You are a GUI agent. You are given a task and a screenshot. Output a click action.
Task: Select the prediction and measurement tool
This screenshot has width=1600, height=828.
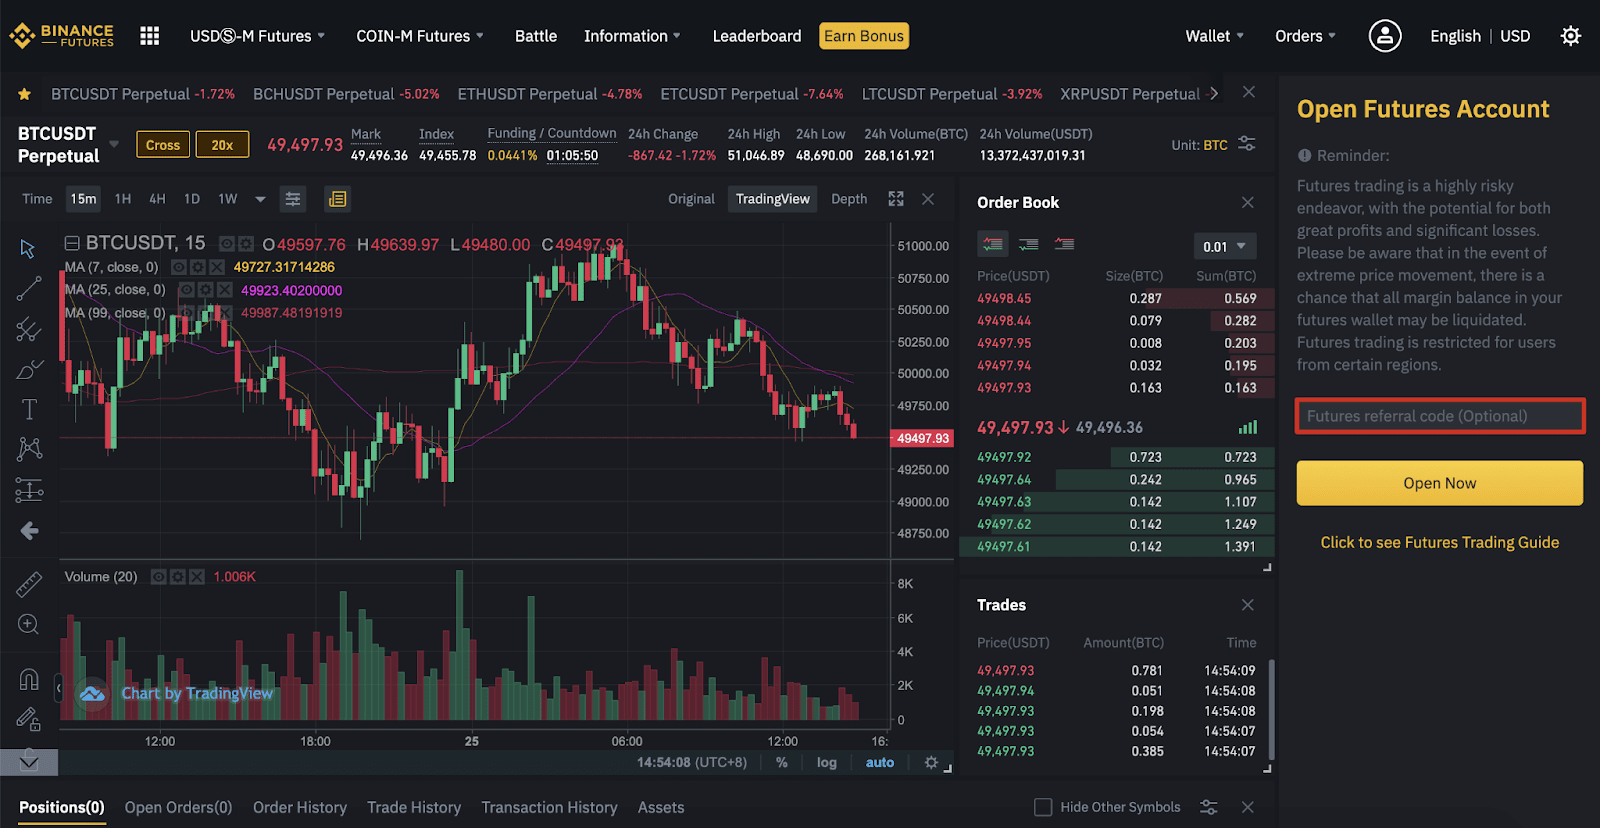(x=29, y=490)
